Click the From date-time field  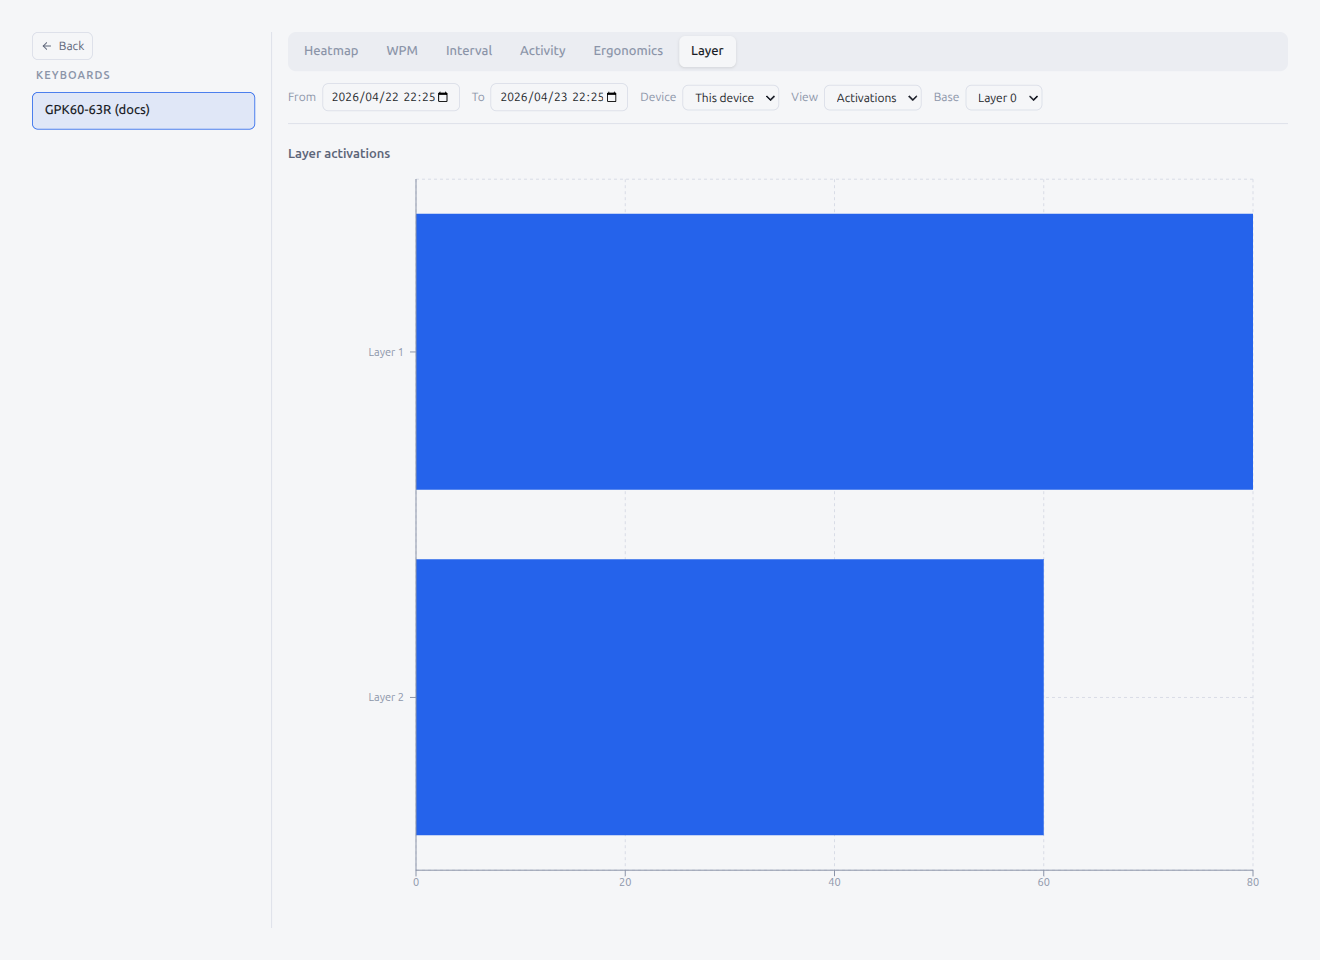pos(390,97)
